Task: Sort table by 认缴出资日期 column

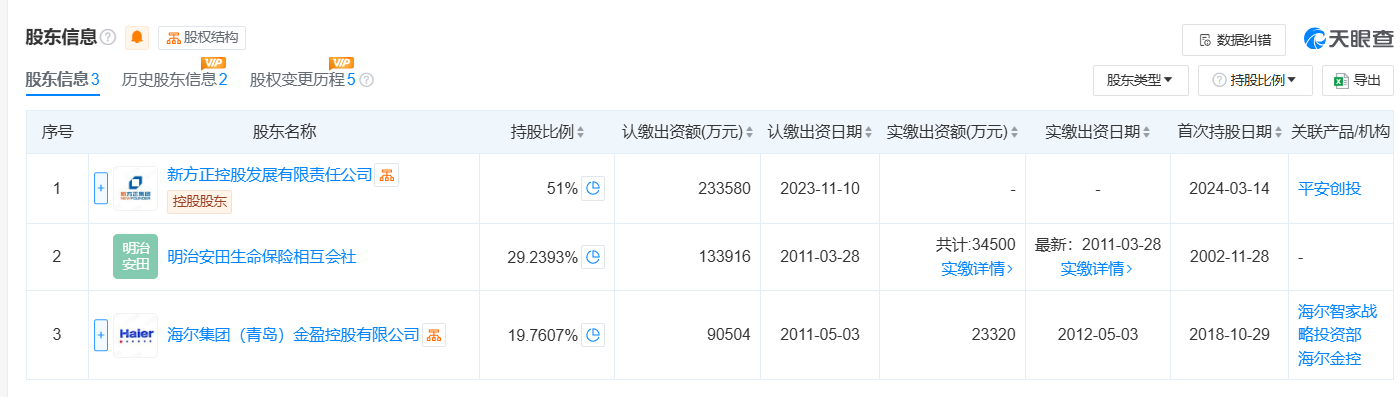Action: (820, 132)
